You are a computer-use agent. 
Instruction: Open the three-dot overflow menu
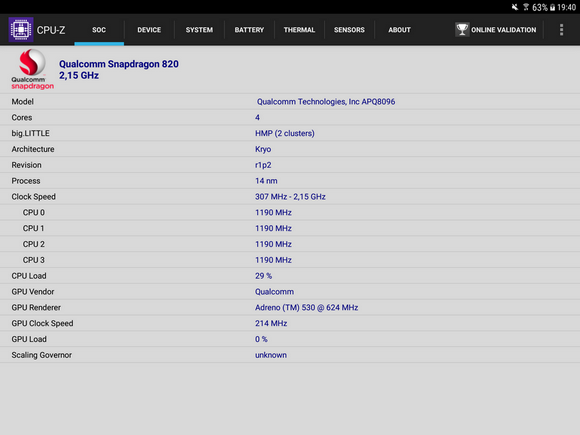tap(561, 30)
